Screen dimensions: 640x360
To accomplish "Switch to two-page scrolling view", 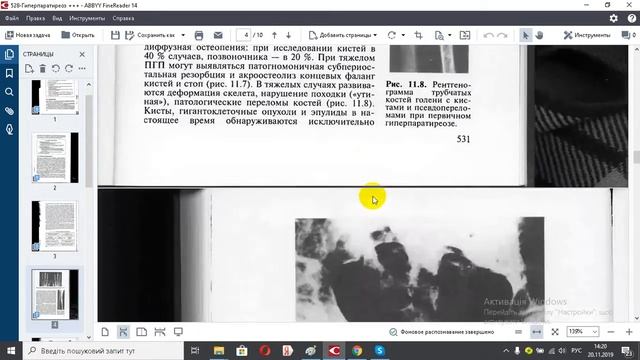I will (x=160, y=332).
